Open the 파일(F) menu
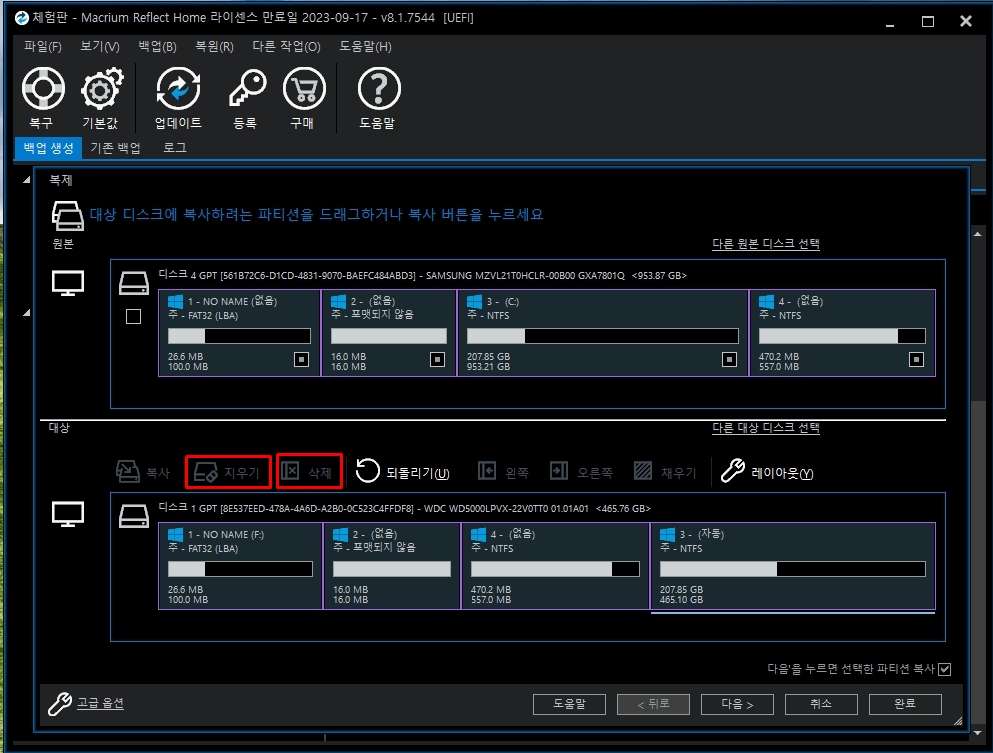Screen dimensions: 993x753 click(x=42, y=46)
